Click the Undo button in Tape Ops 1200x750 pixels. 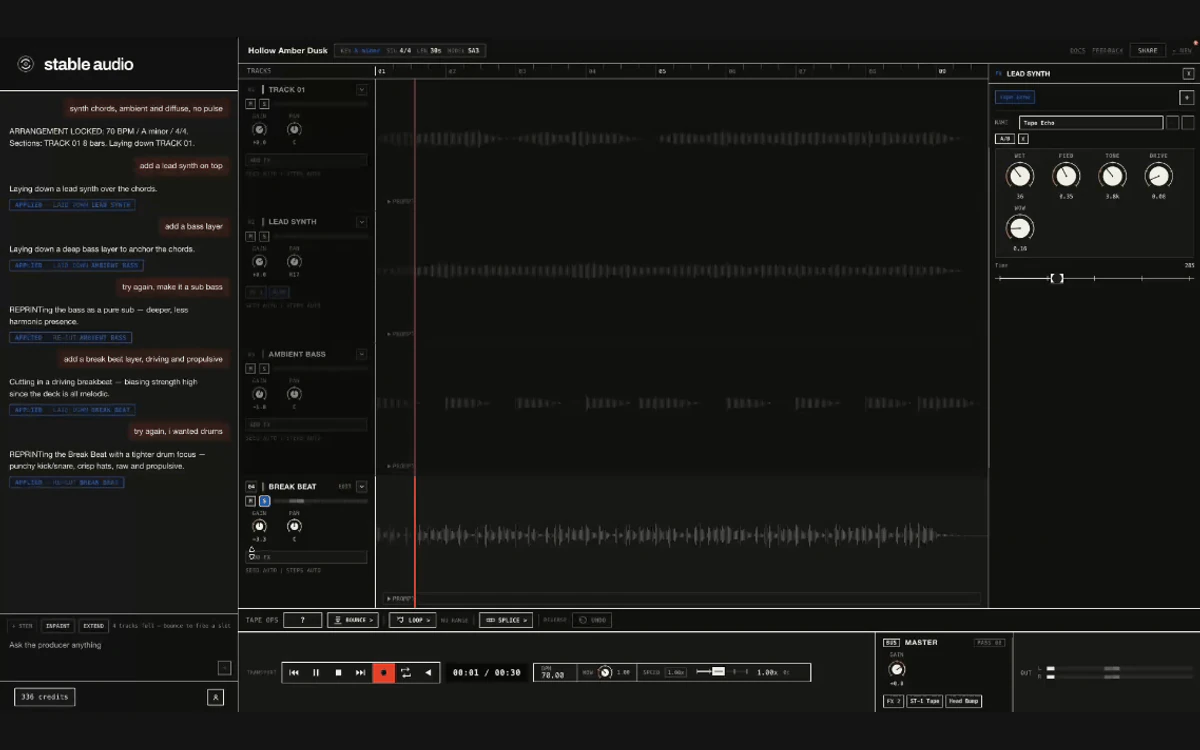(592, 620)
